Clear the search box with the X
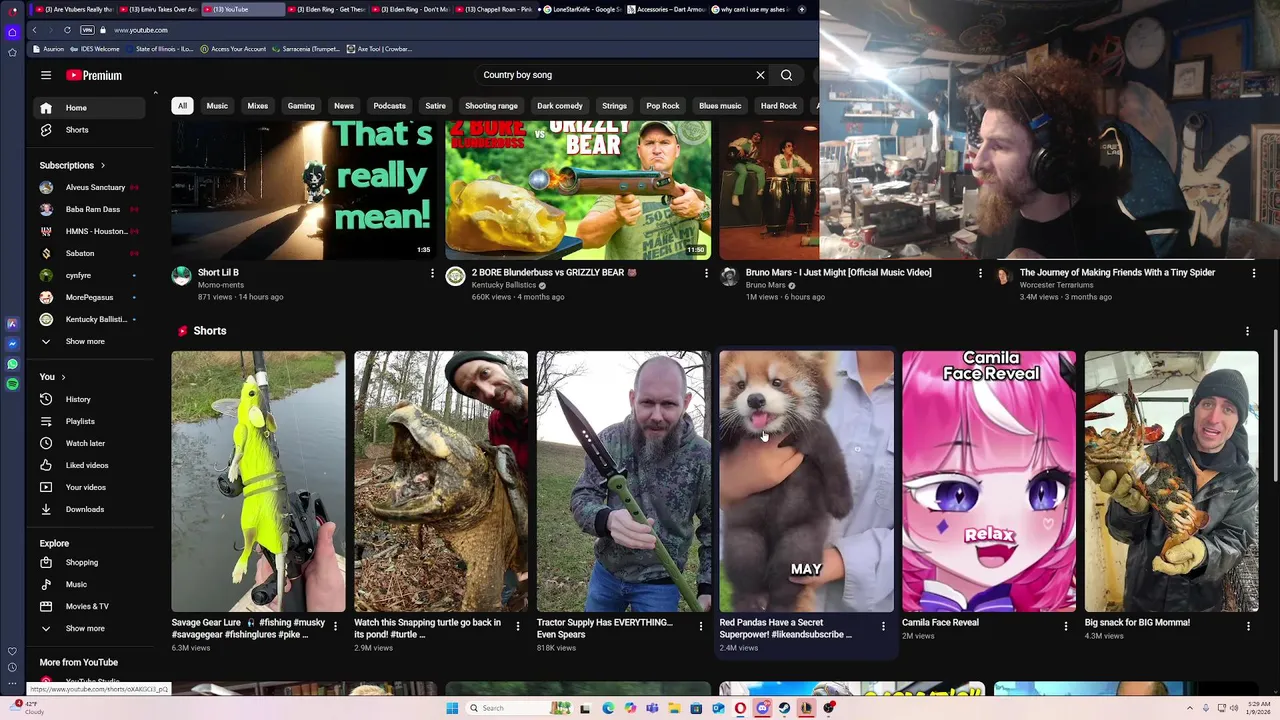 pos(760,75)
